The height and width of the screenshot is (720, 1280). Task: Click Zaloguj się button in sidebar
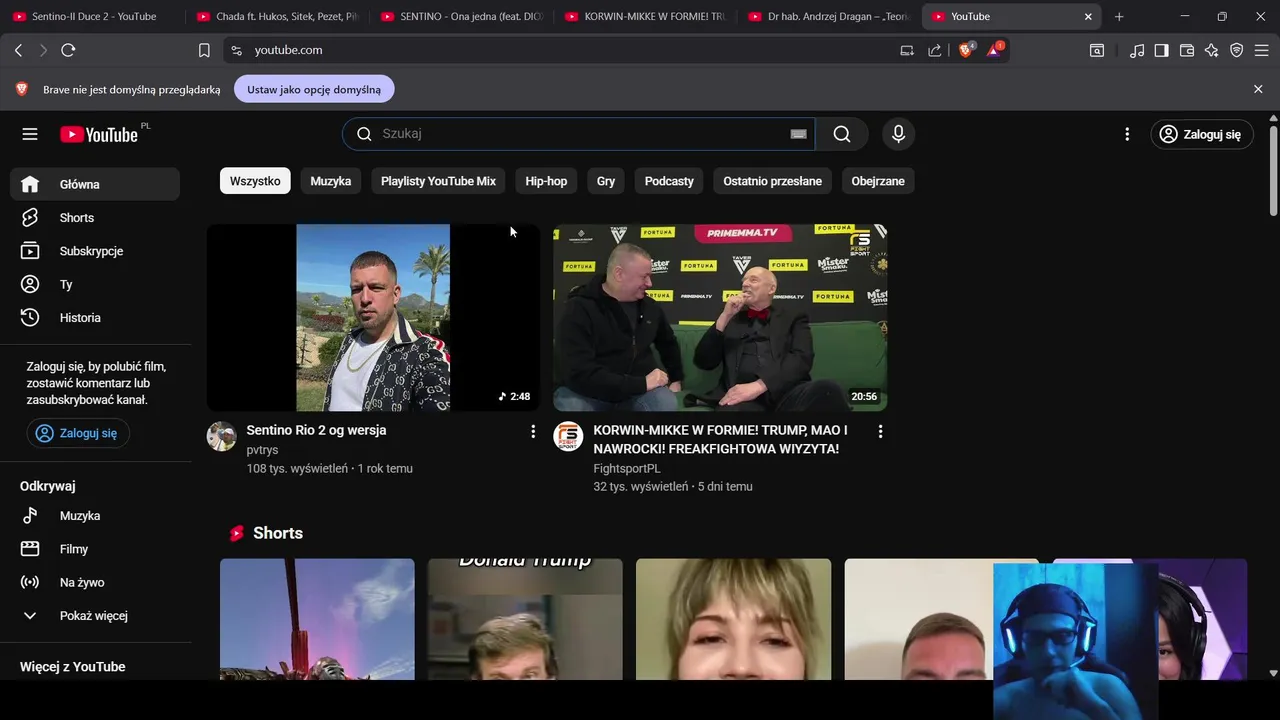pos(78,433)
